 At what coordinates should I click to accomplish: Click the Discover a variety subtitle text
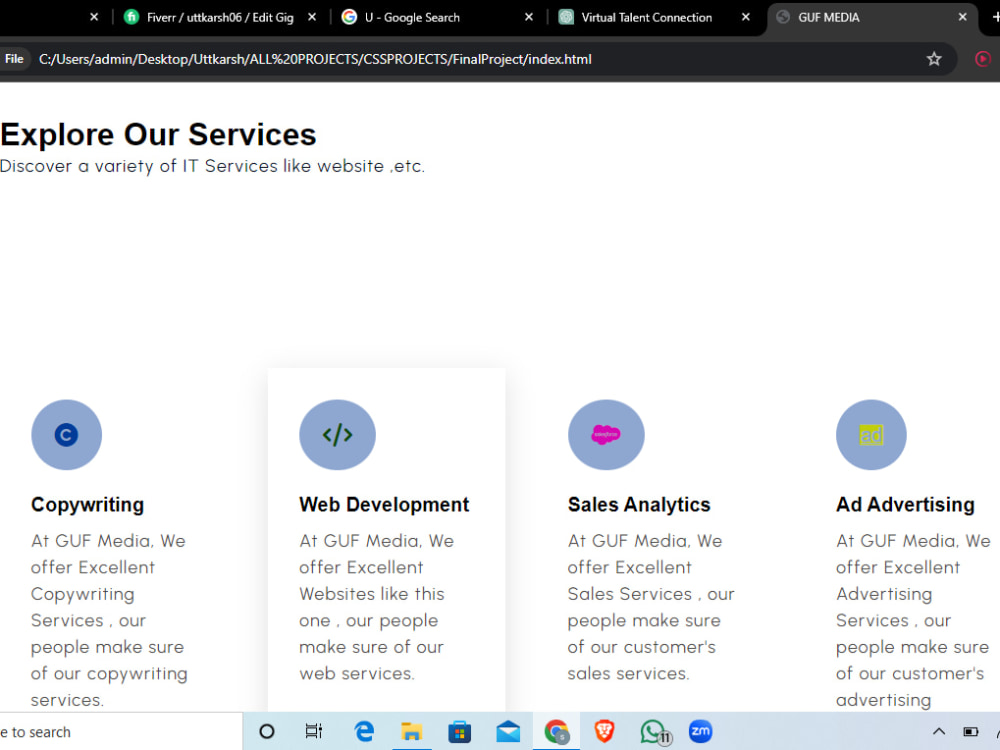212,166
